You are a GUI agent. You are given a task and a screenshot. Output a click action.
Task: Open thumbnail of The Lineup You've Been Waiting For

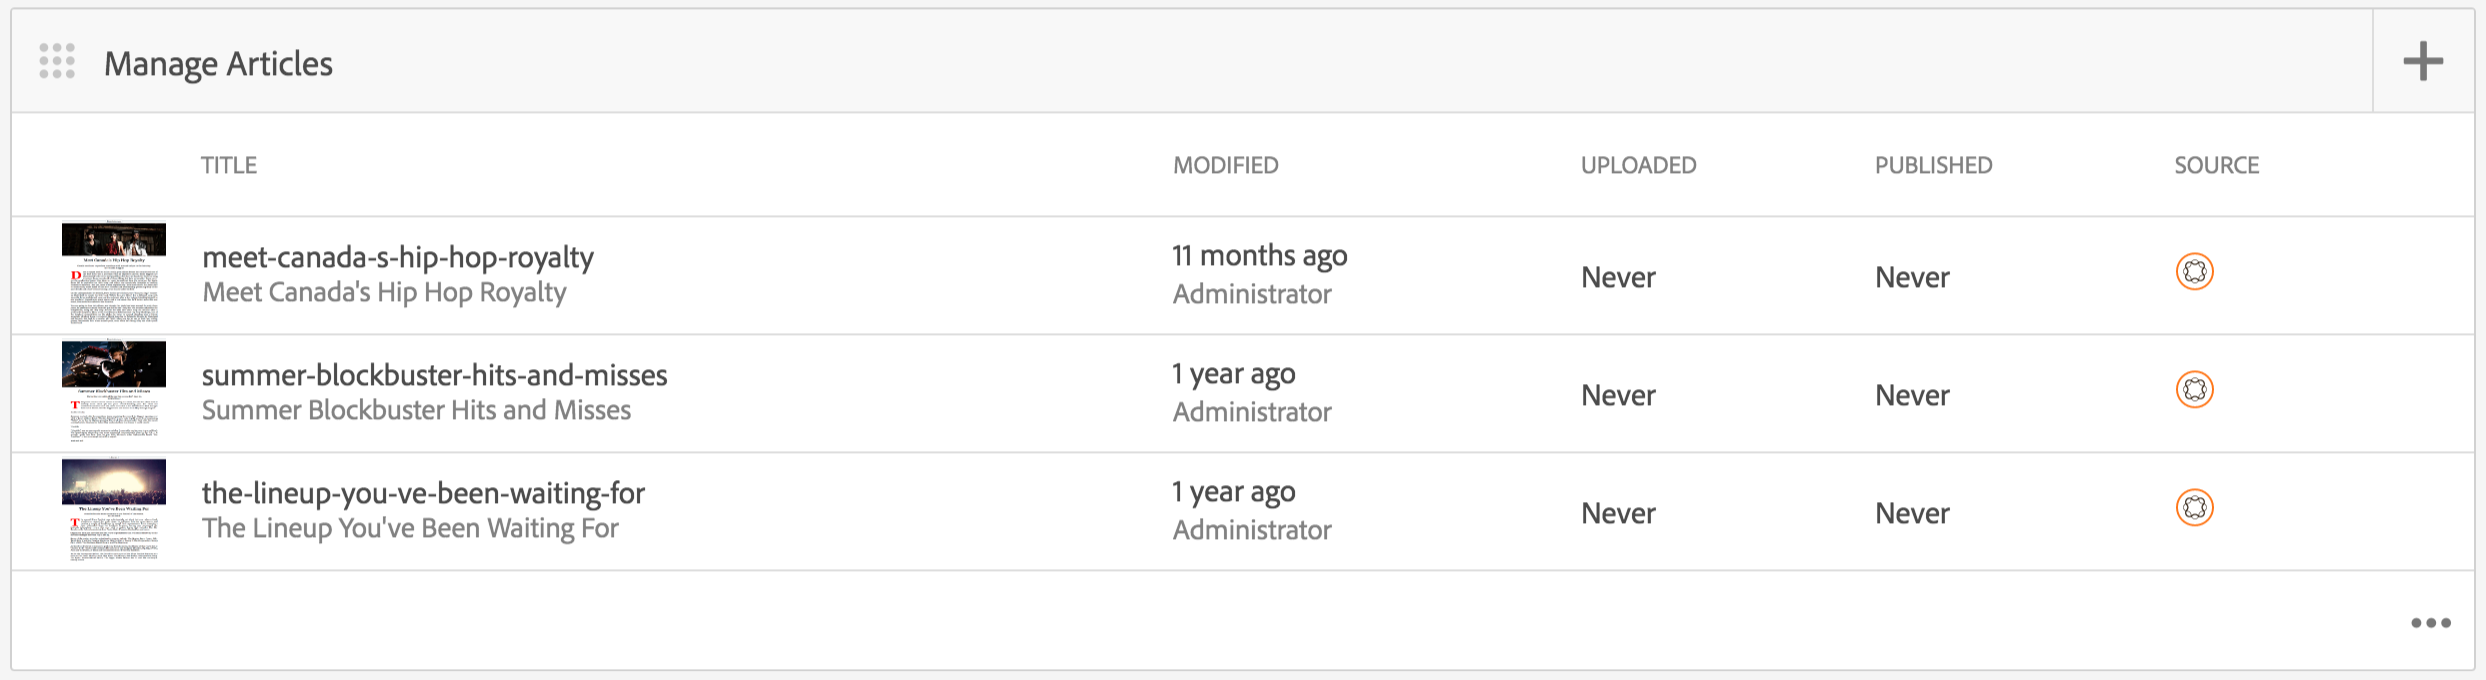click(114, 509)
